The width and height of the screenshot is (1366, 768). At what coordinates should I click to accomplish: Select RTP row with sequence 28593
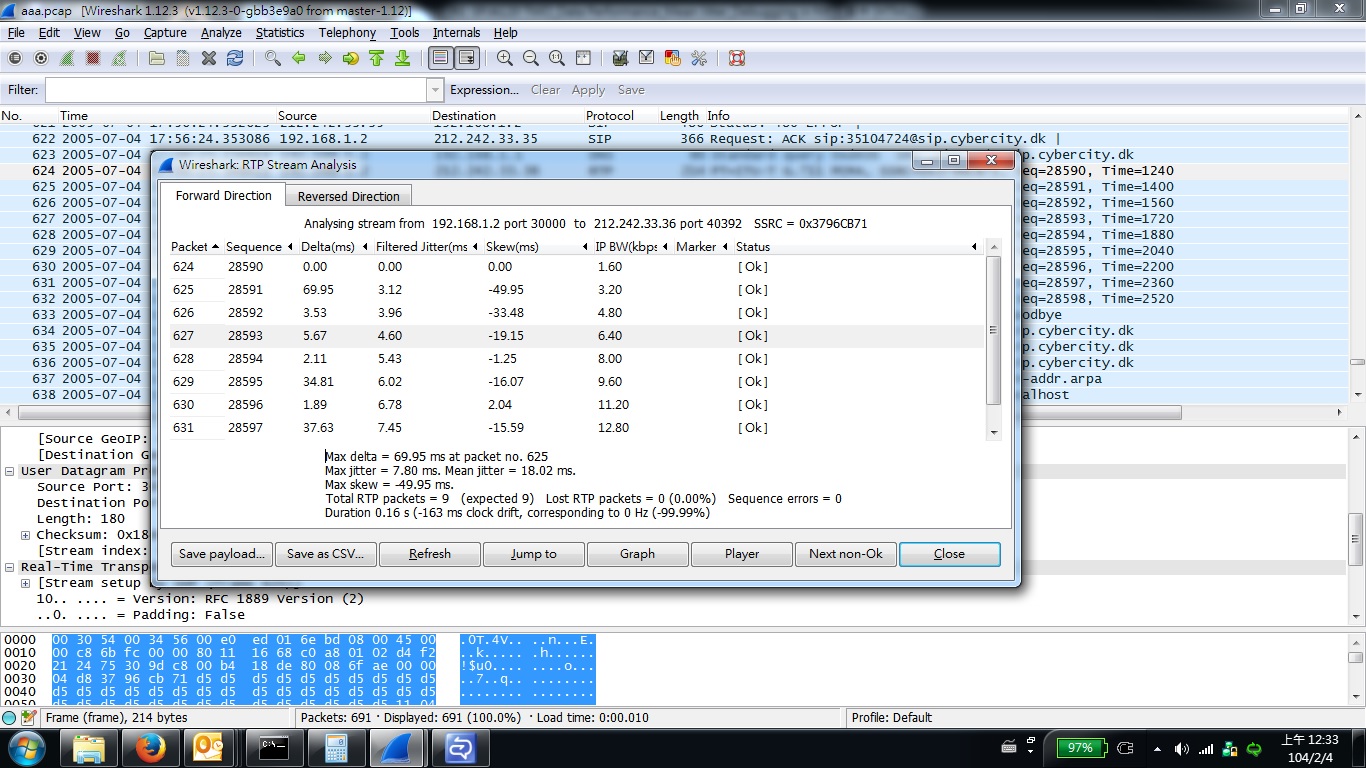click(x=577, y=336)
